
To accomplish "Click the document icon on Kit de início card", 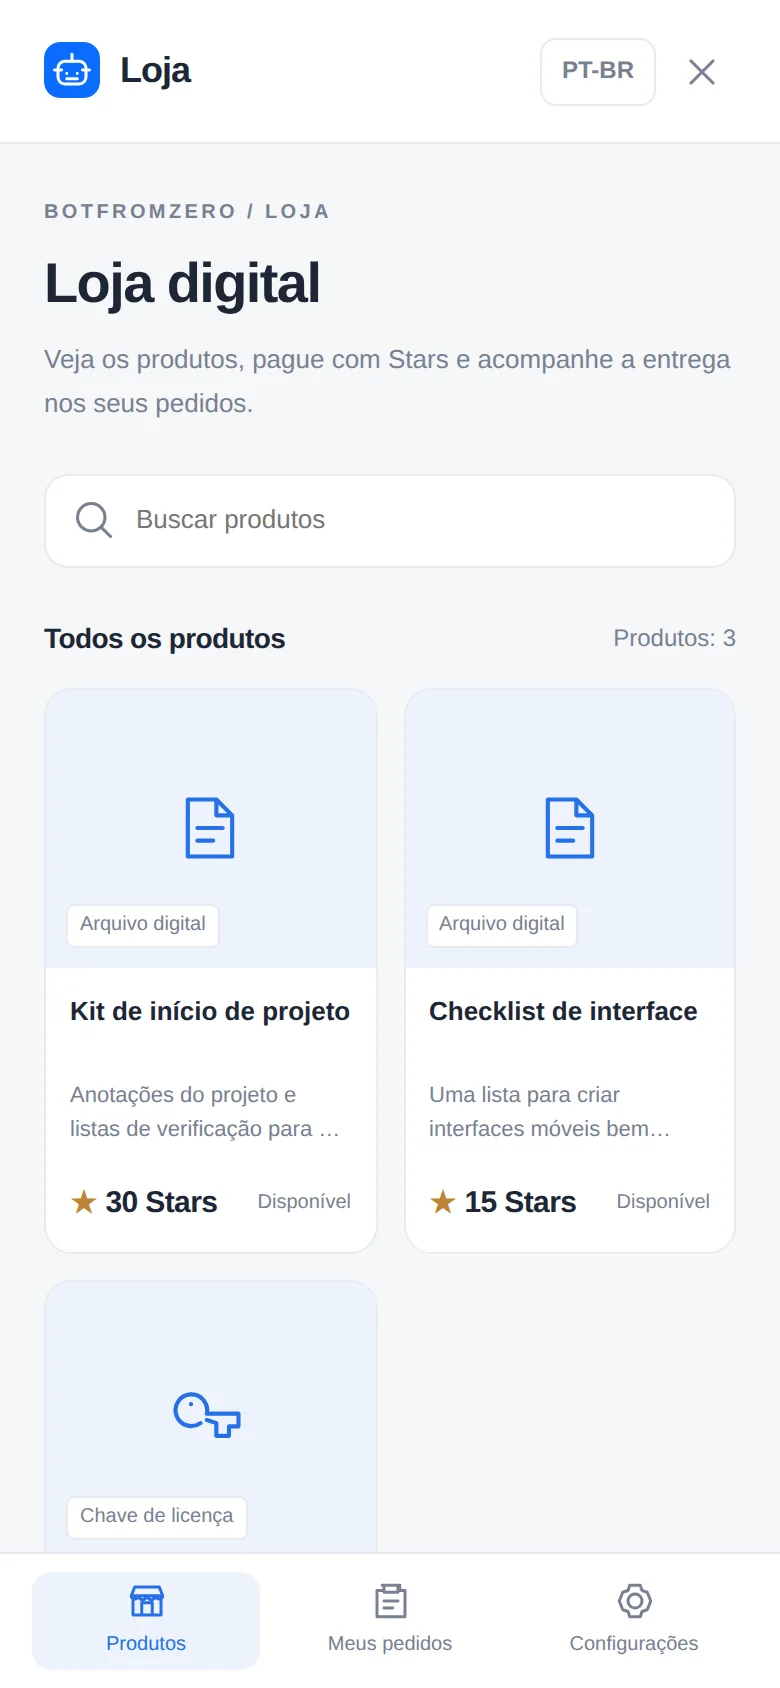I will click(210, 828).
